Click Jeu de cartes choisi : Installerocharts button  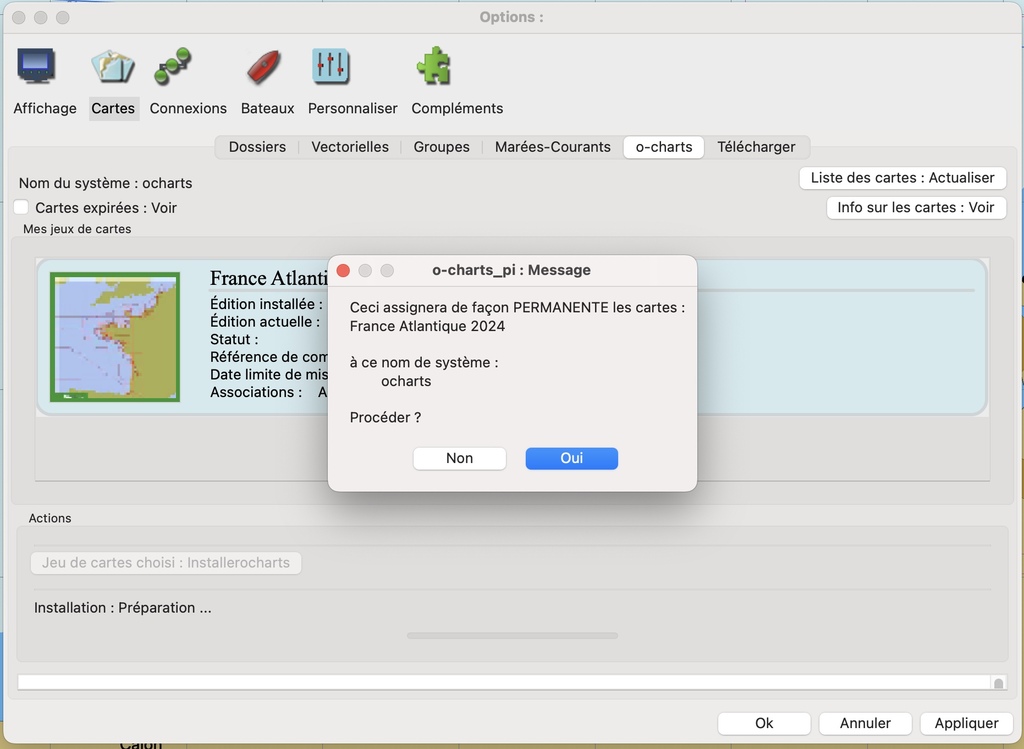(166, 563)
